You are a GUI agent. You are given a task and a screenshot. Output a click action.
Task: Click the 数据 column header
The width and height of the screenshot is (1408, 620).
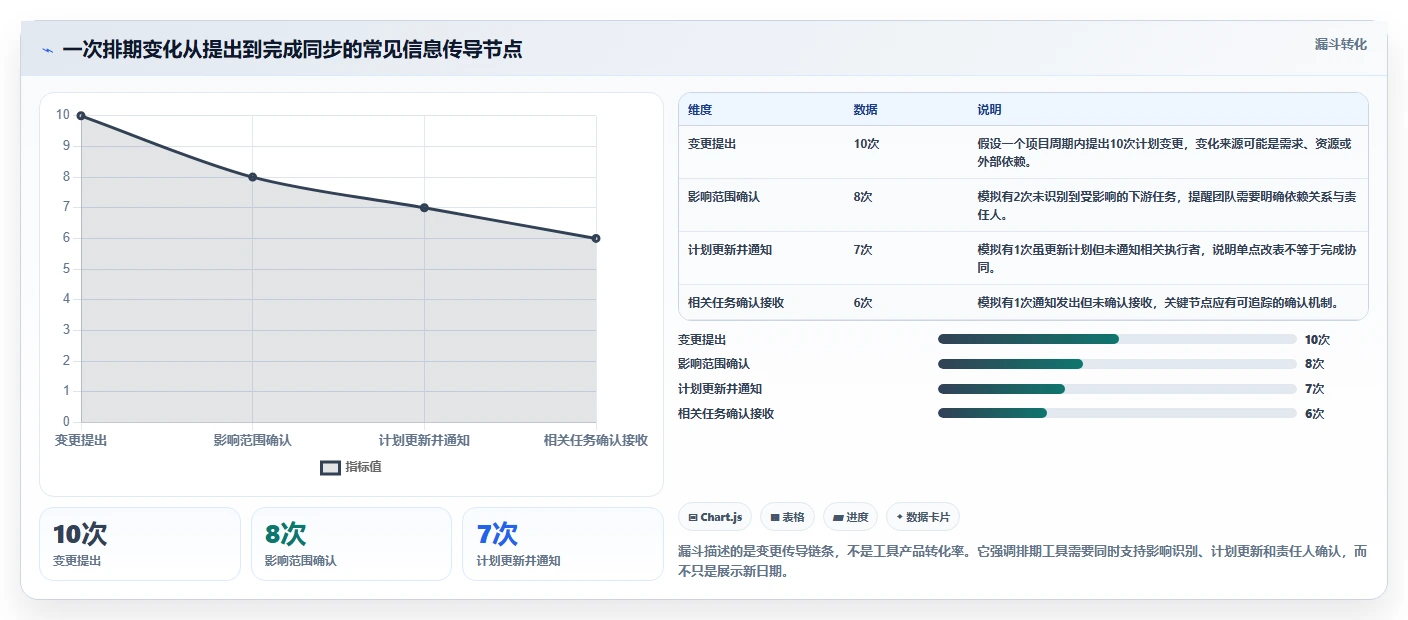(x=865, y=110)
